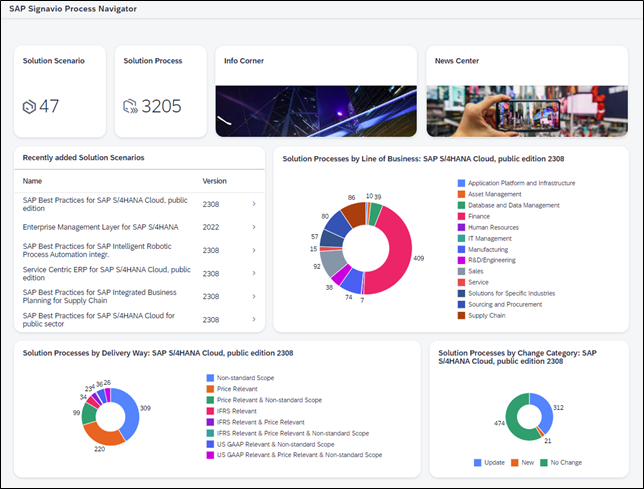Click Solution Processes by Change Category heading

518,357
